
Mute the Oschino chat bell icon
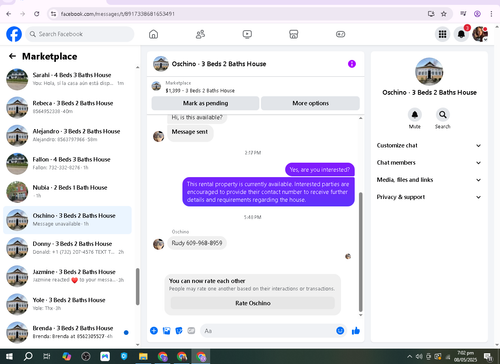pos(415,115)
